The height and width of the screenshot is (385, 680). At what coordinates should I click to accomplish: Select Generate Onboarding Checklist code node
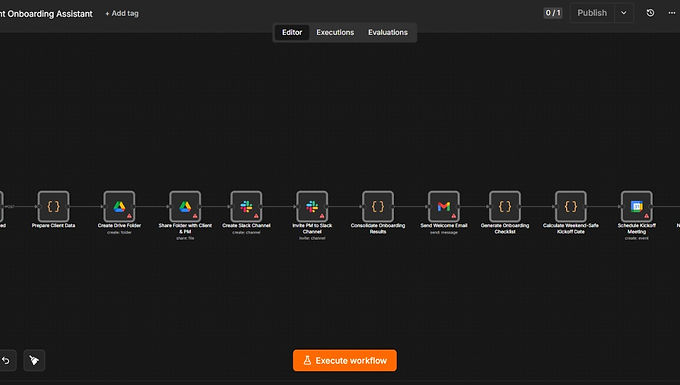click(x=505, y=206)
